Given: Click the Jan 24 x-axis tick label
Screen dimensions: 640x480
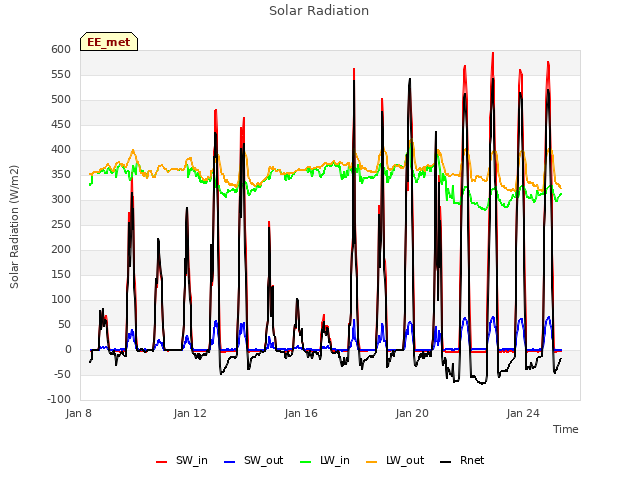Looking at the screenshot, I should [523, 413].
